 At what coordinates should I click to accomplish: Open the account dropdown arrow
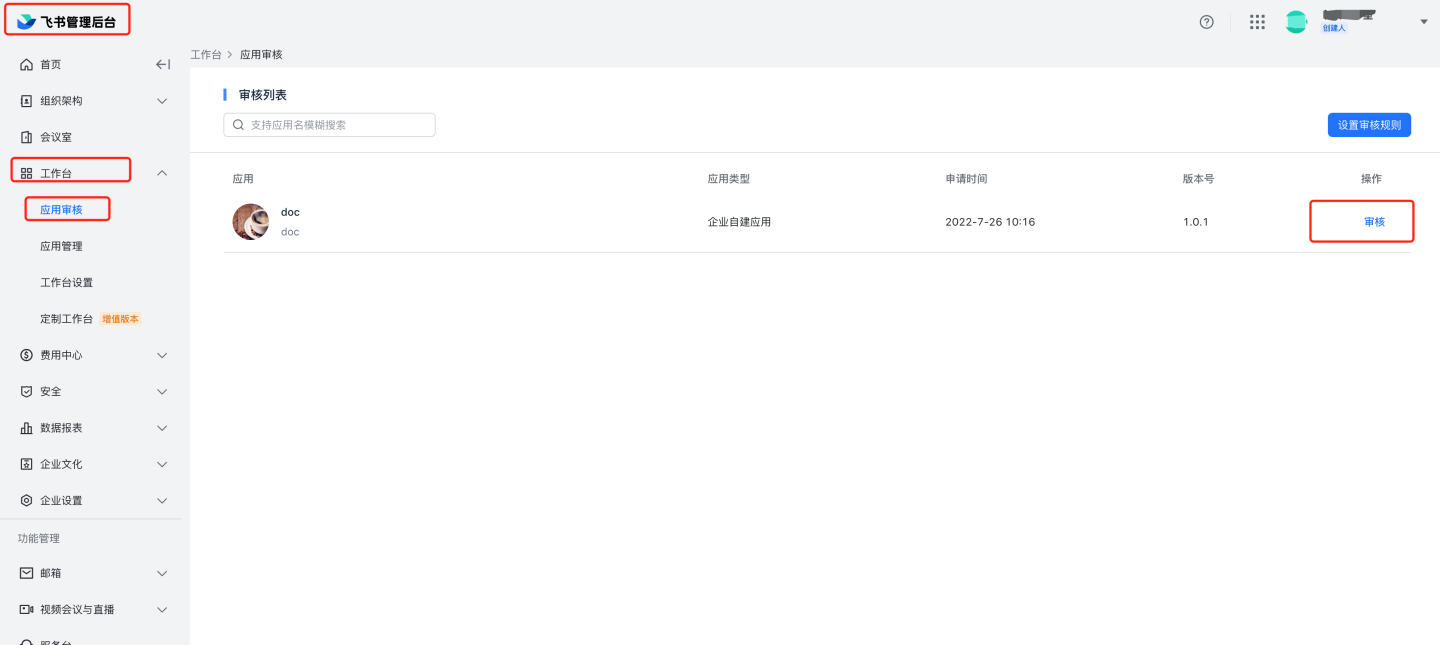click(x=1424, y=22)
